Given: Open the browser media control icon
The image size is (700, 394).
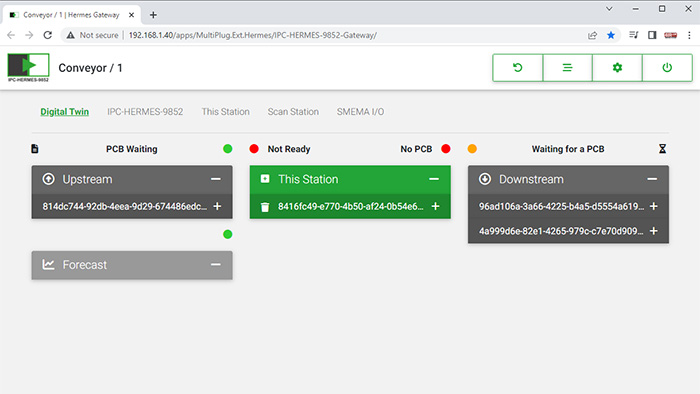Looking at the screenshot, I should tap(633, 35).
